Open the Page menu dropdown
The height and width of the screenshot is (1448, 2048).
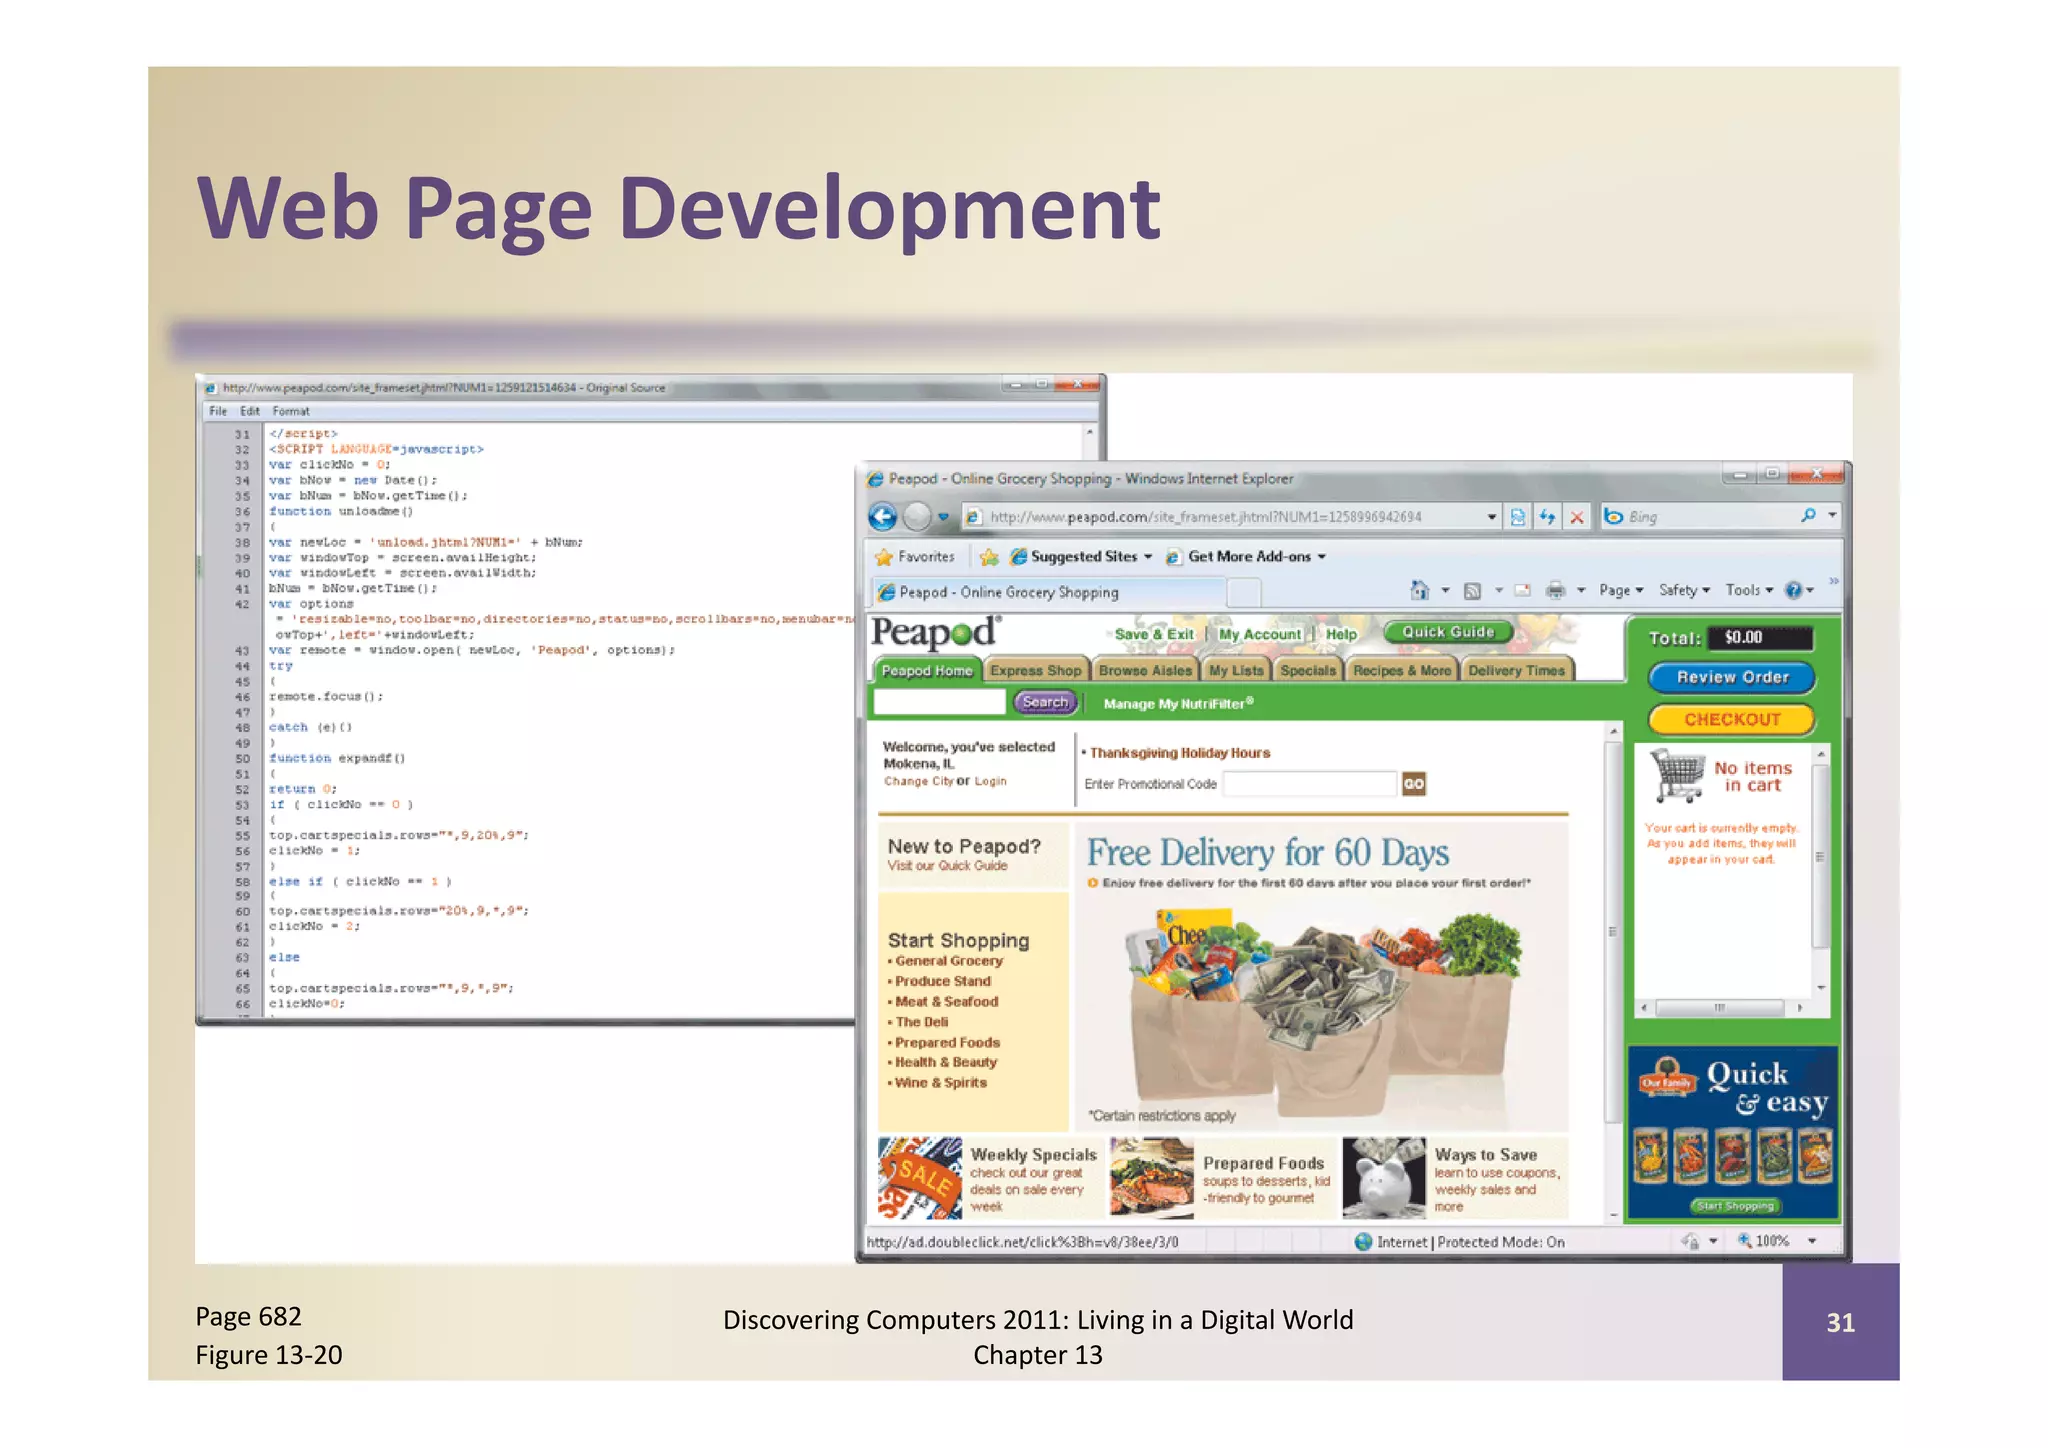(x=1621, y=590)
